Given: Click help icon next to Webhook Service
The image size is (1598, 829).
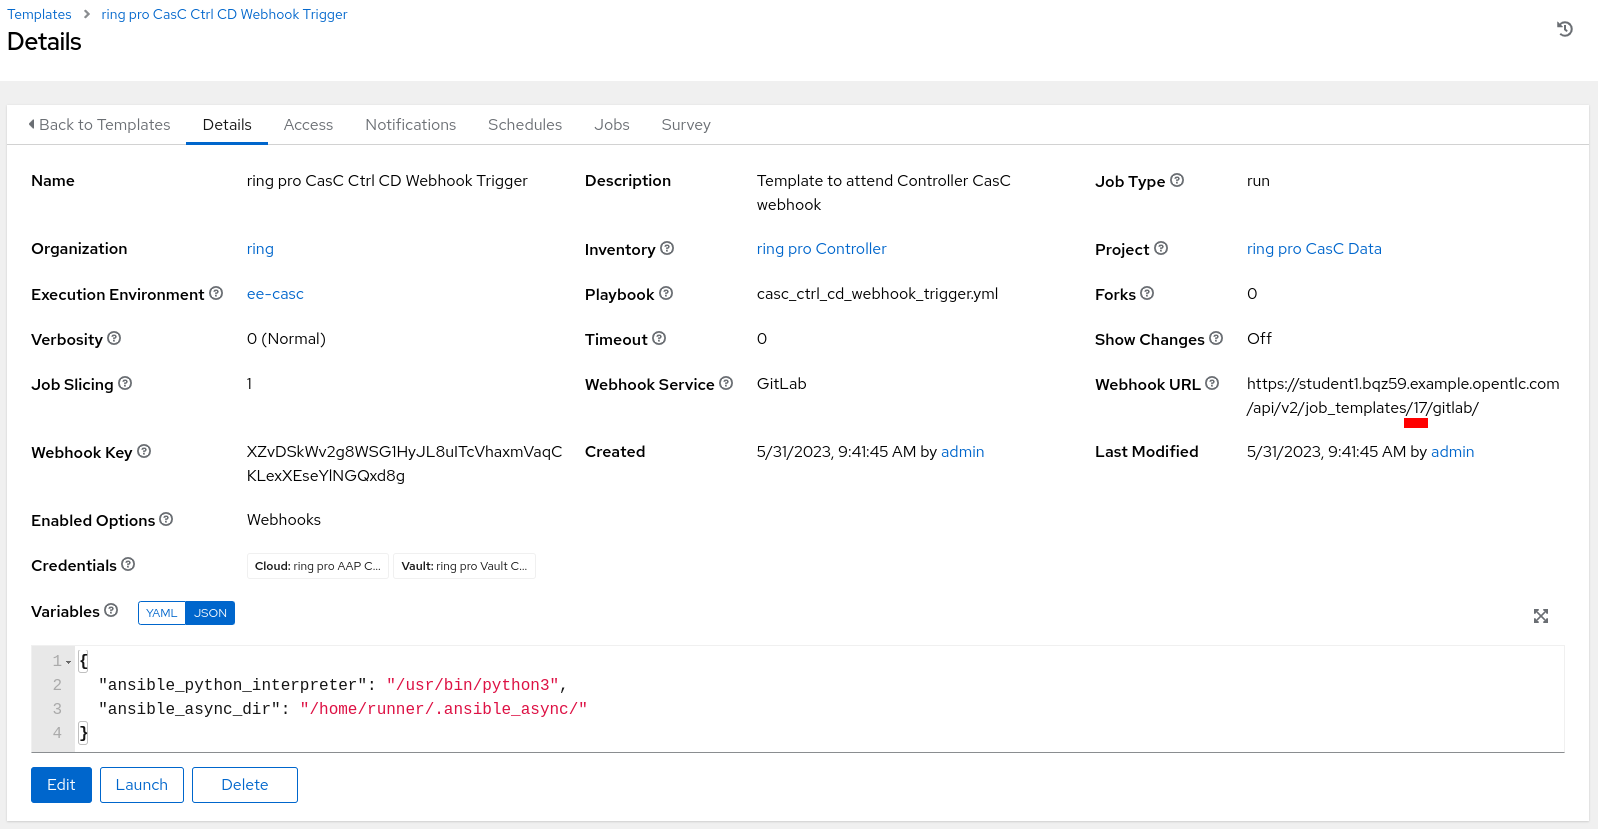Looking at the screenshot, I should tap(726, 383).
